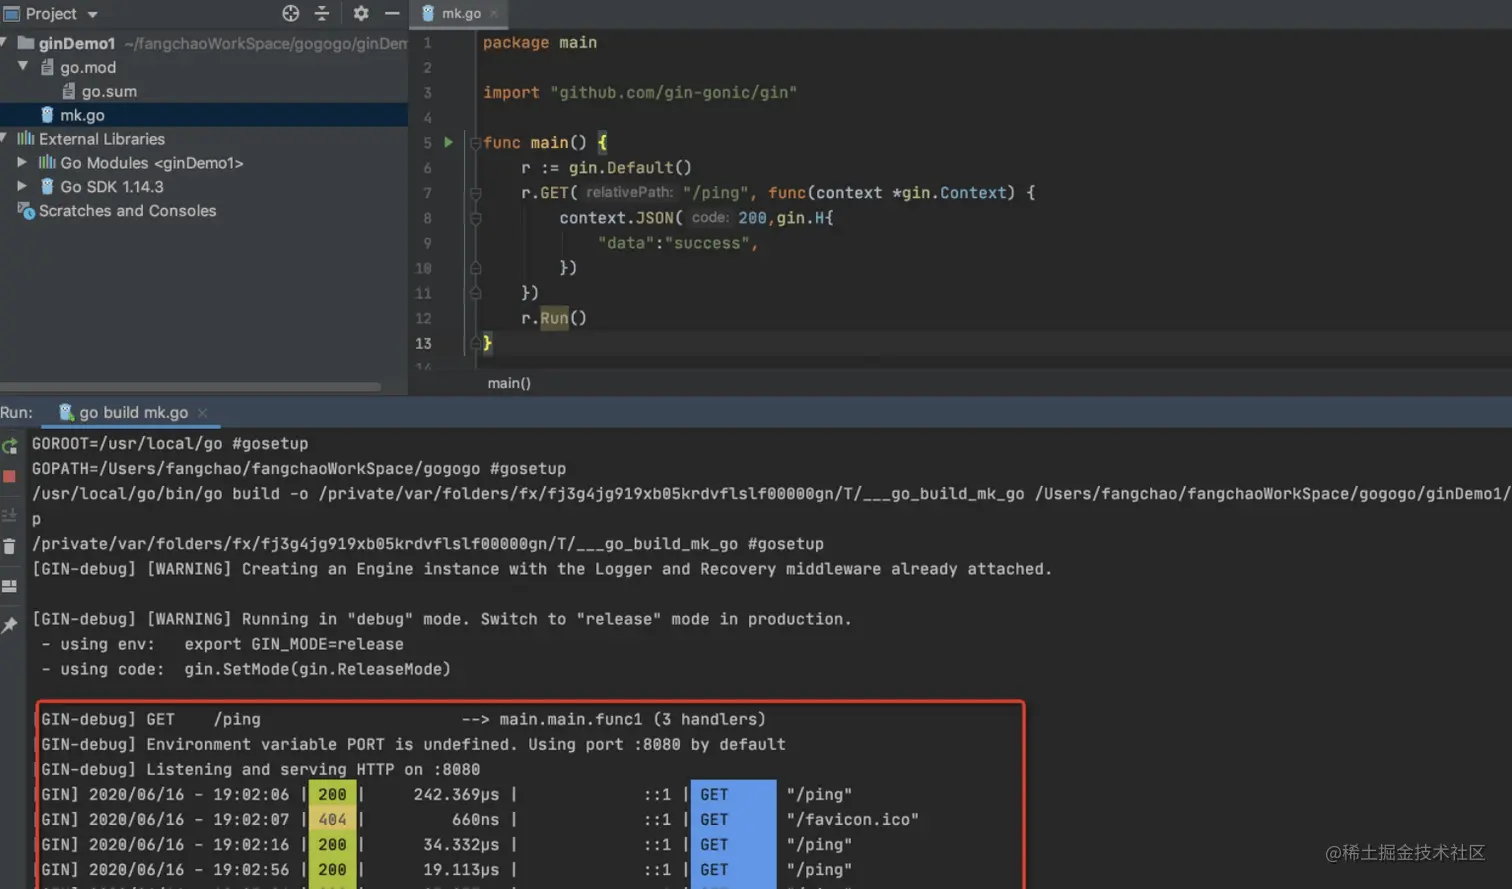Click "/favicon.ico" log entry in console
1512x889 pixels.
click(852, 819)
